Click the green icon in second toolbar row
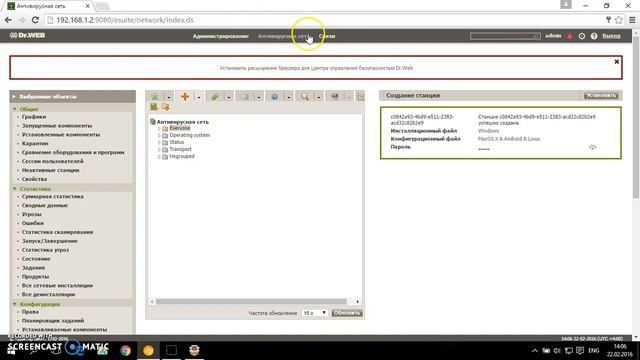This screenshot has height=360, width=640. click(x=154, y=107)
